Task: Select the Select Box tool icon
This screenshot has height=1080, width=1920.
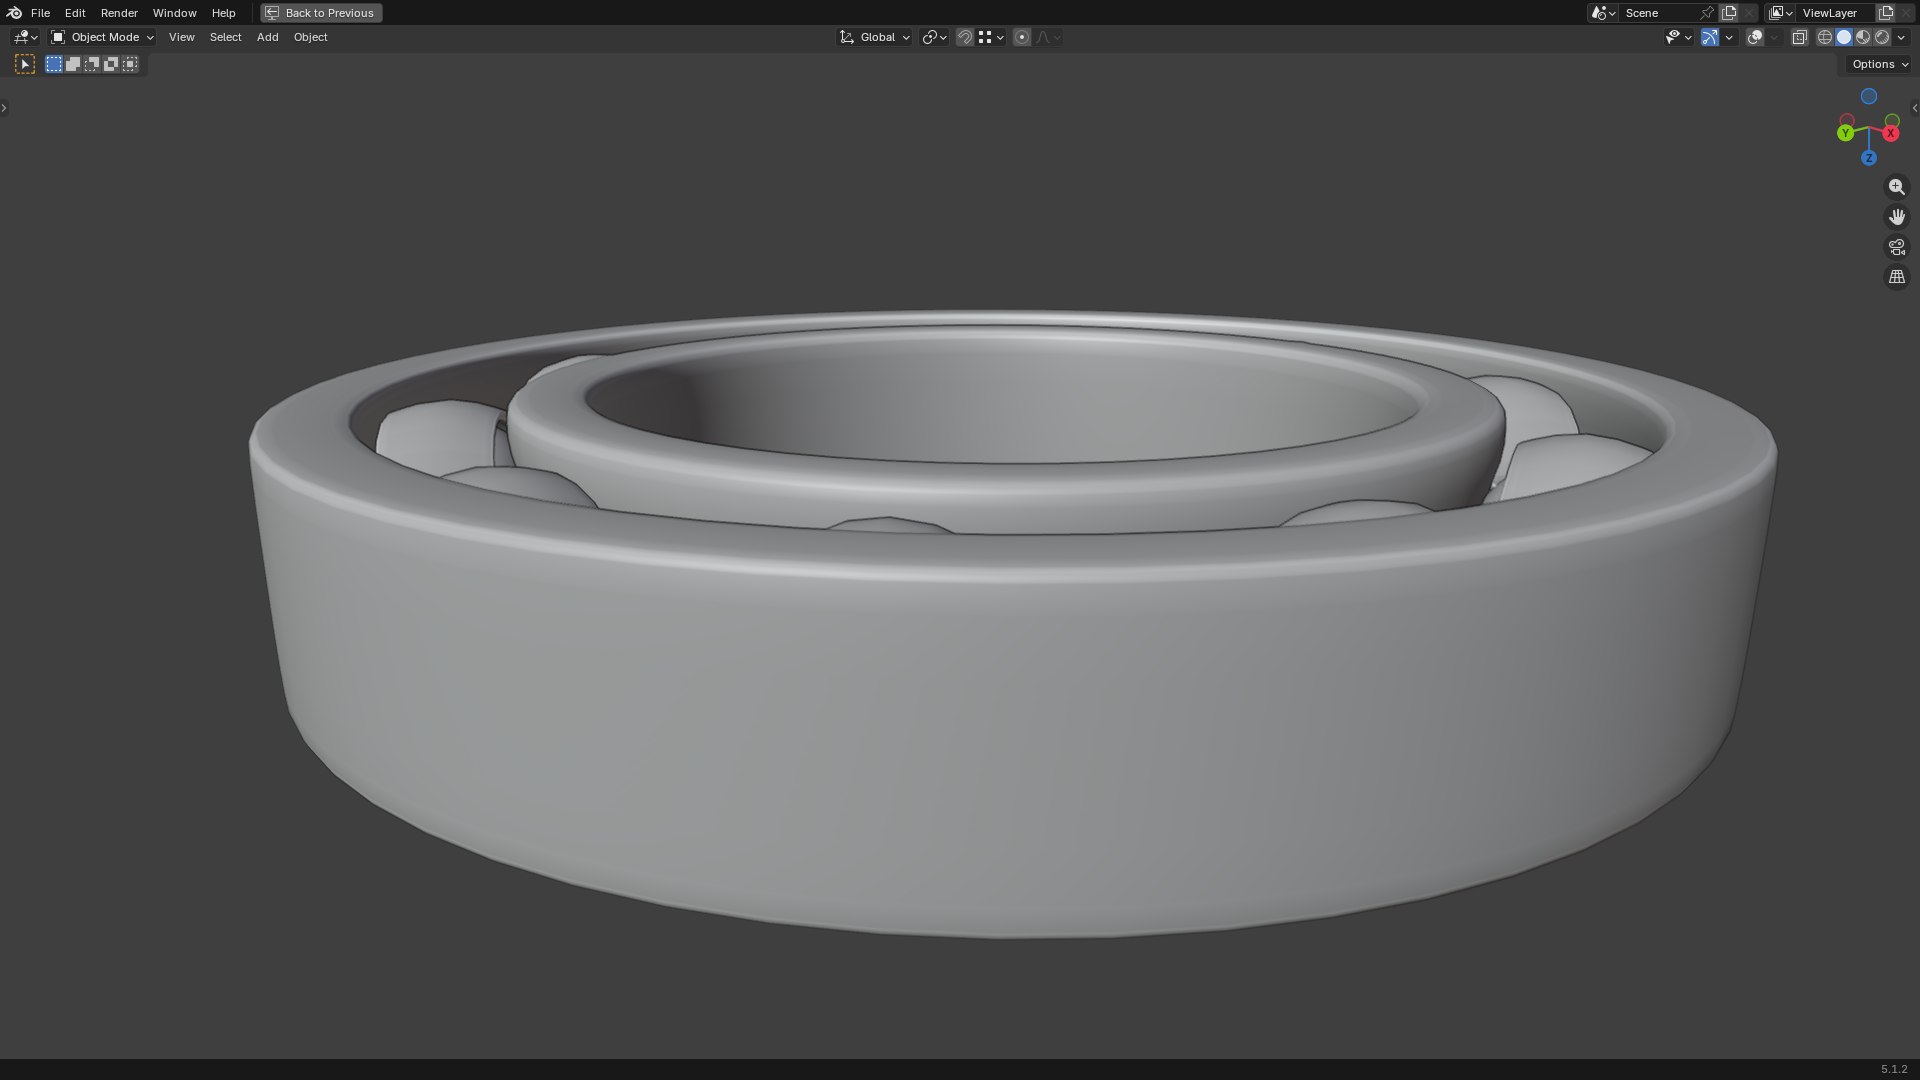Action: [x=25, y=64]
